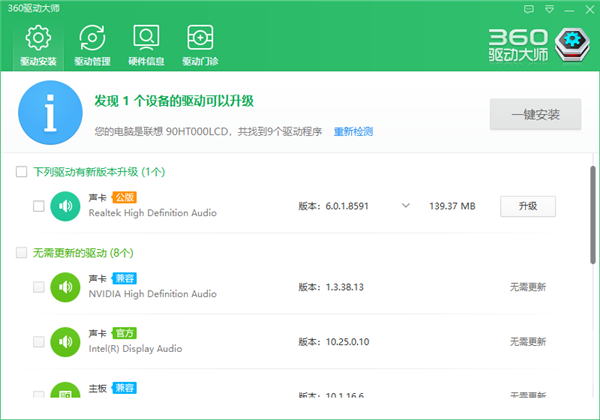Click the Intel Display Audio speaker icon
The width and height of the screenshot is (600, 420).
[x=65, y=342]
